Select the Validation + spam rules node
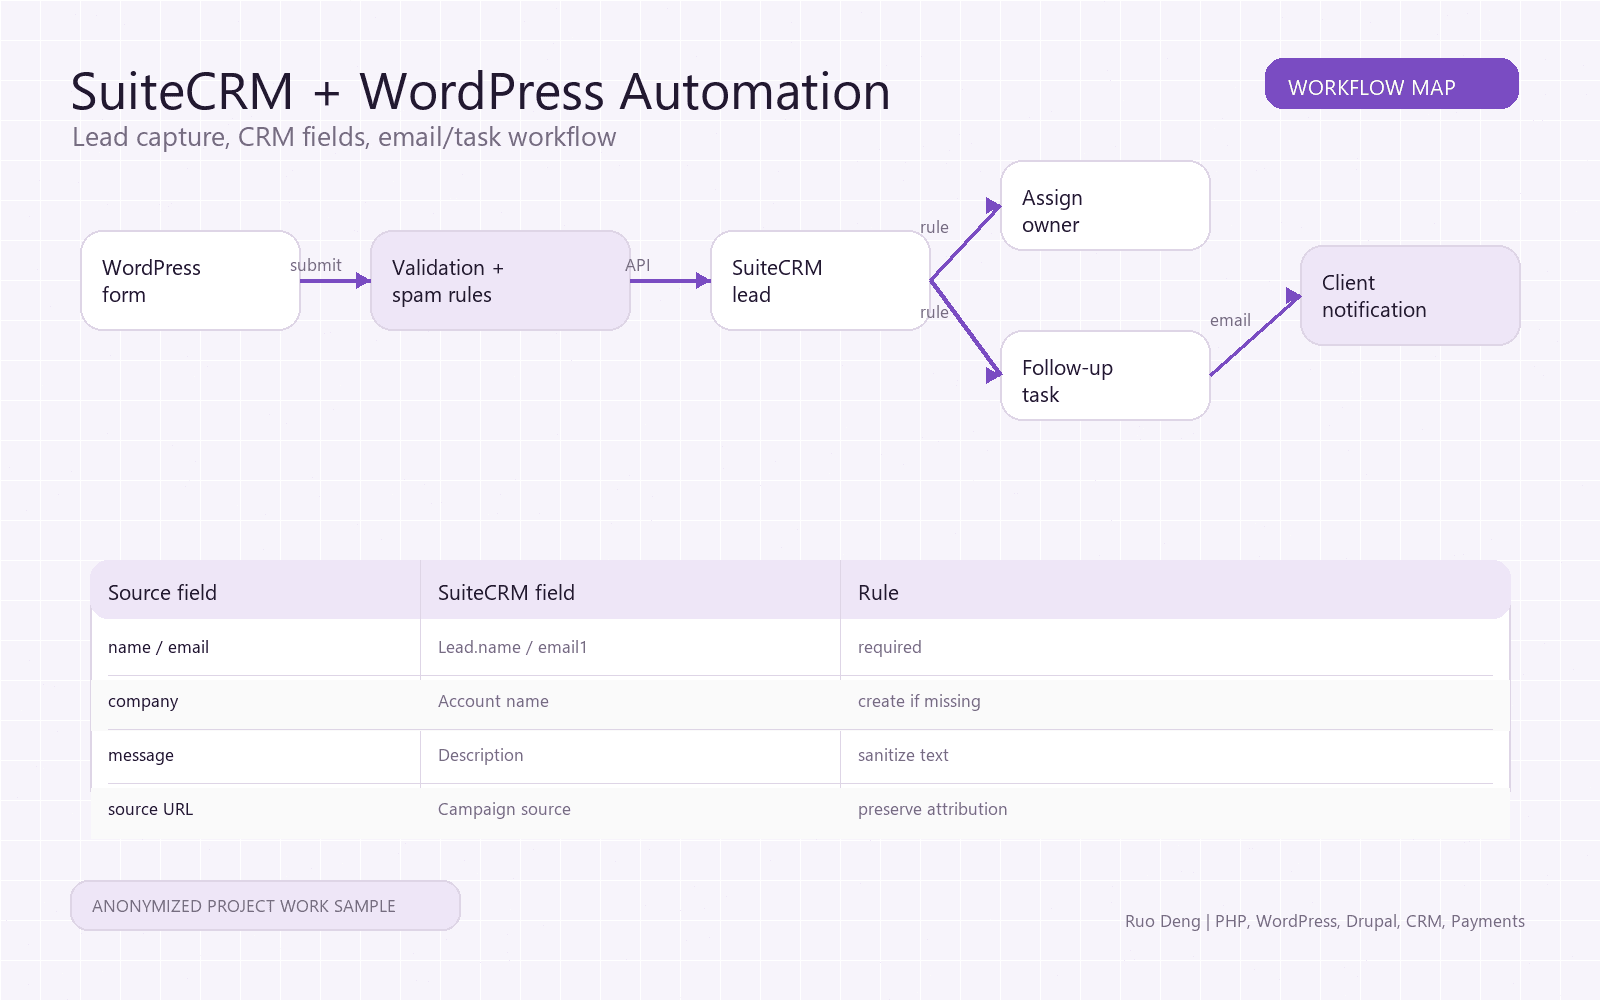This screenshot has width=1600, height=1000. click(500, 280)
